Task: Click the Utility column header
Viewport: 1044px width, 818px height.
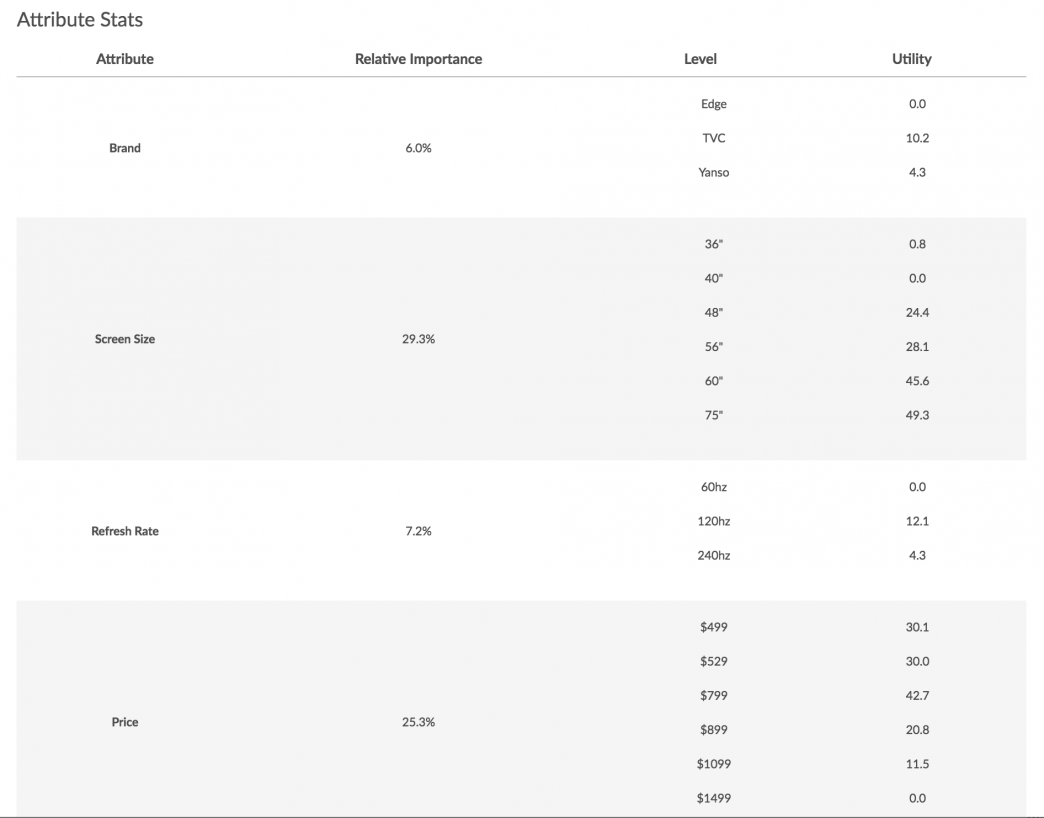Action: click(x=911, y=59)
